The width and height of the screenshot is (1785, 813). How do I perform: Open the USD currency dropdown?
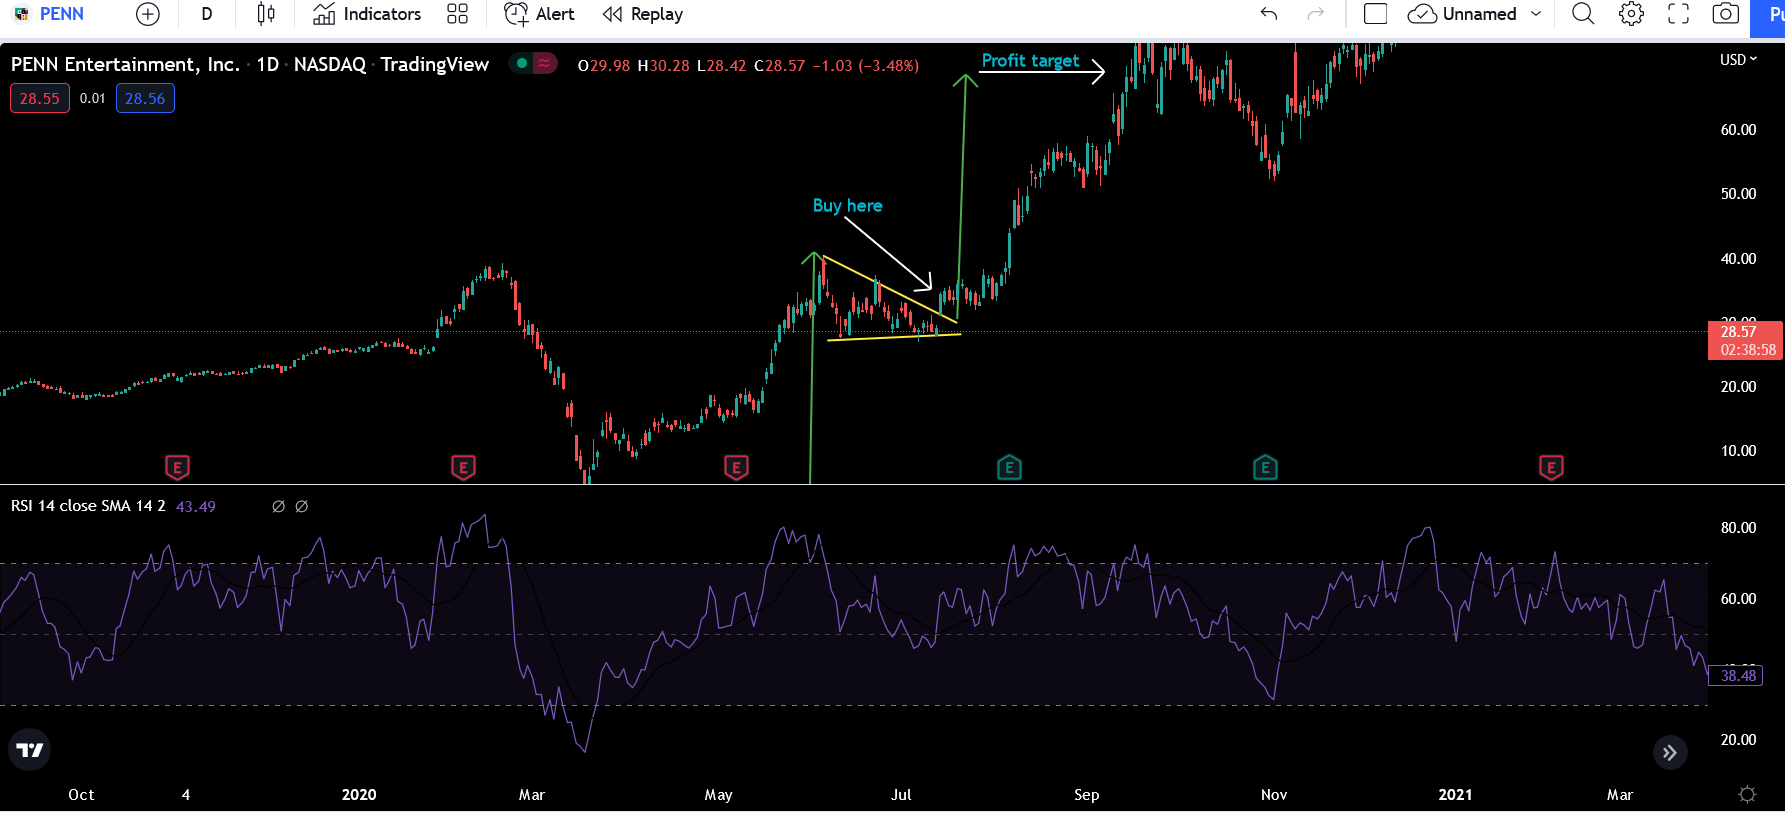(x=1738, y=60)
